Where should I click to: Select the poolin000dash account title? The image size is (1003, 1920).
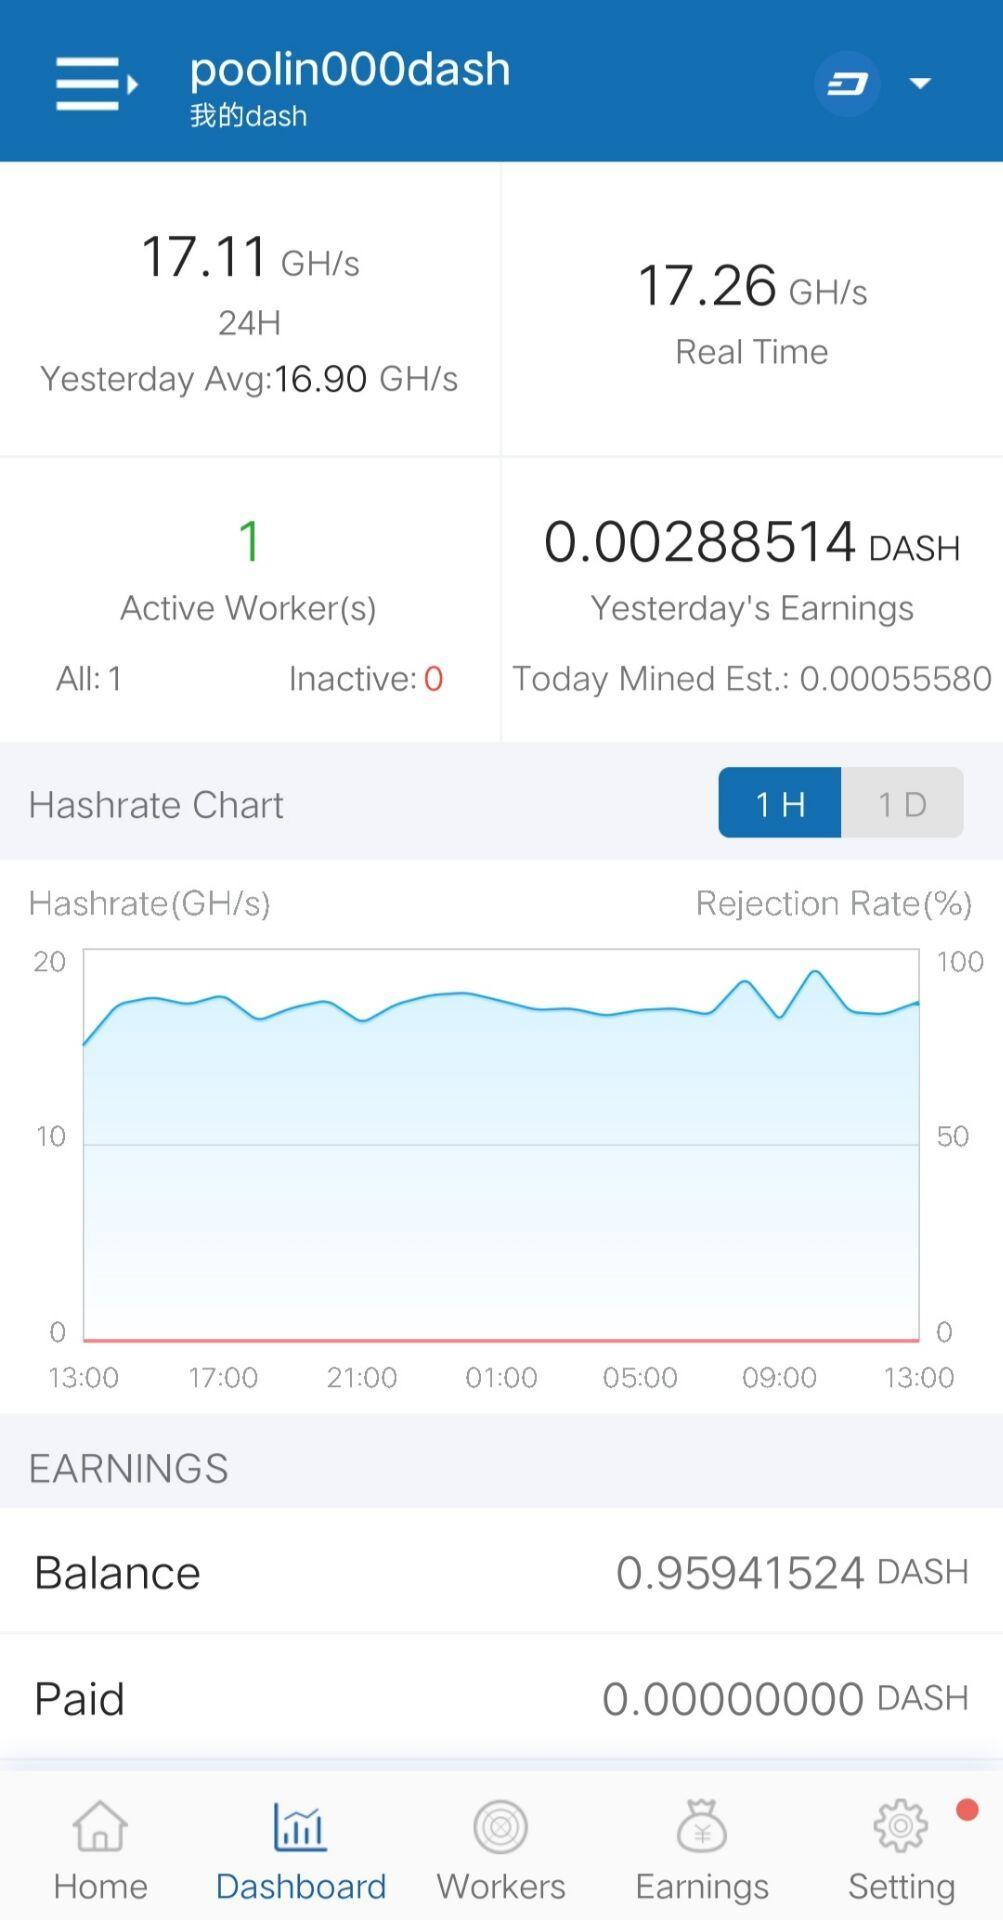(350, 68)
